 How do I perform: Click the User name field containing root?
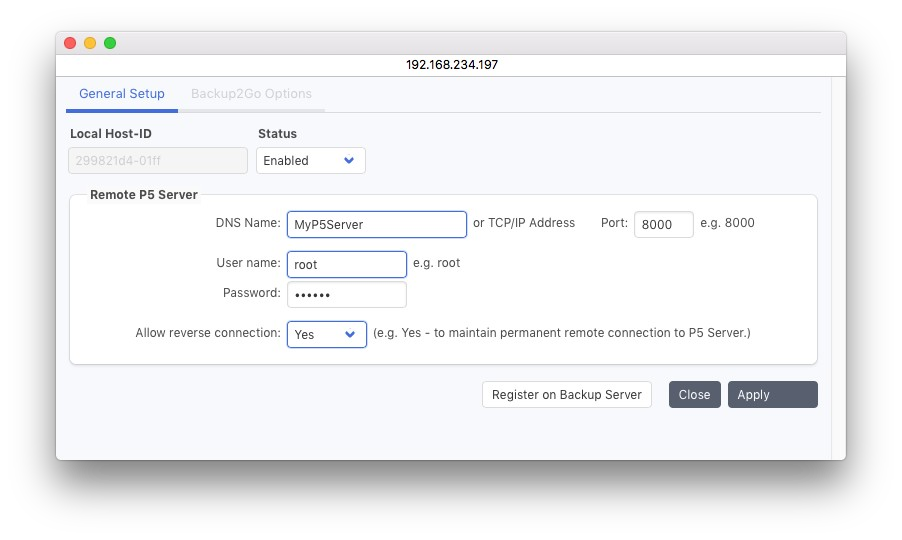tap(346, 264)
